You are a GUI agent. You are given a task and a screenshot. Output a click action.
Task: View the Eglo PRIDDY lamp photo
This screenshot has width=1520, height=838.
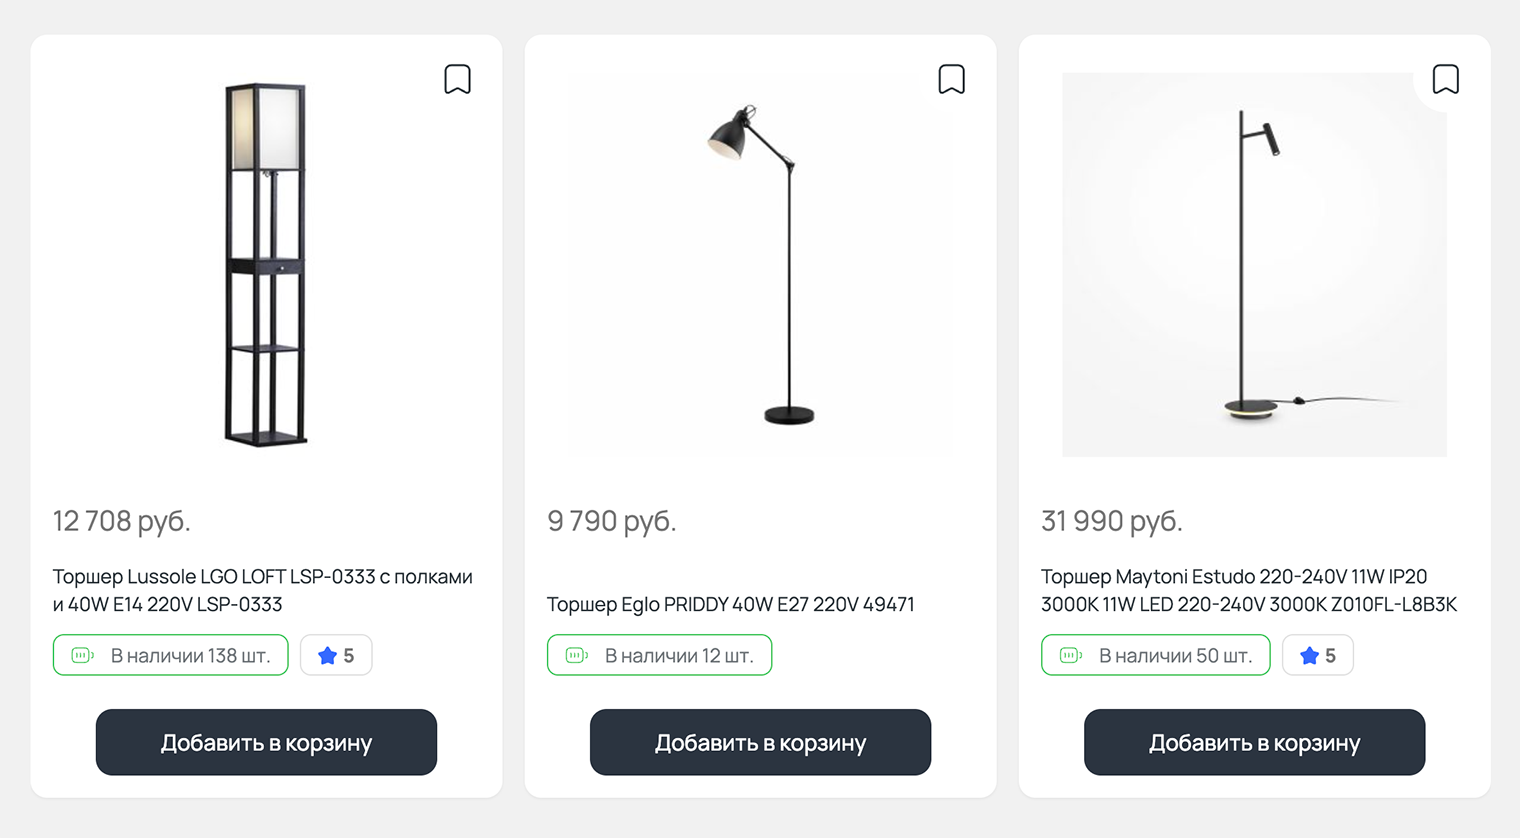pos(760,264)
